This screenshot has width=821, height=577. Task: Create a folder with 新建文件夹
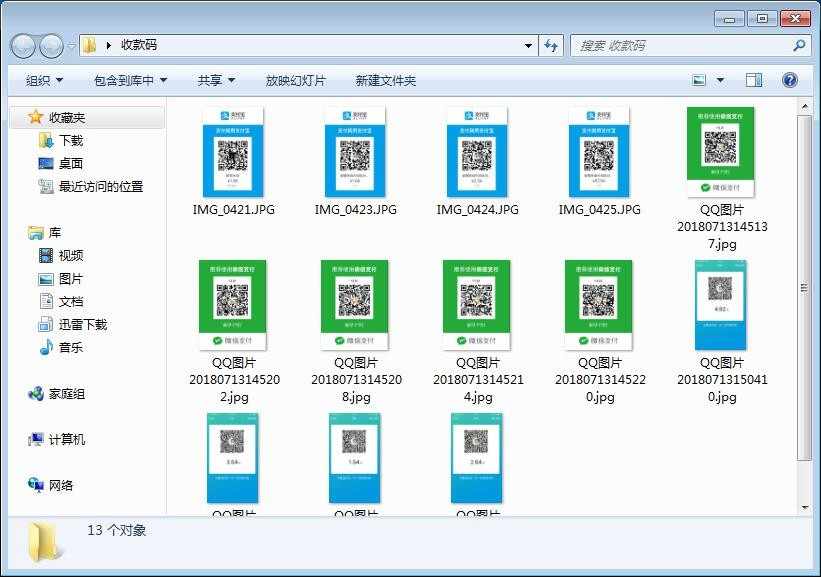[x=386, y=81]
